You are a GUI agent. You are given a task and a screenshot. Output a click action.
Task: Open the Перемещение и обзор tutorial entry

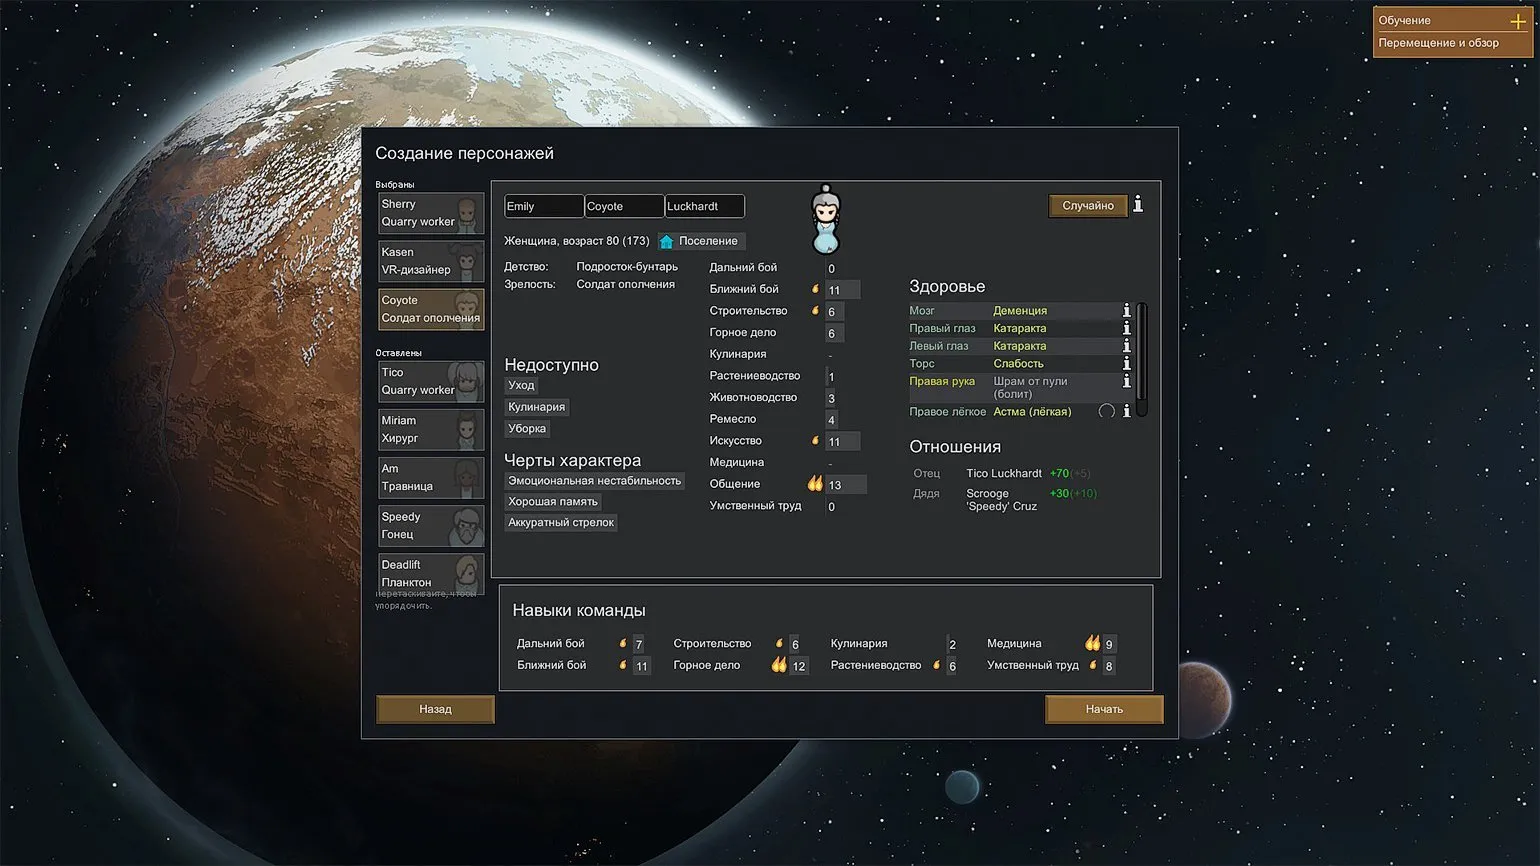click(1438, 43)
